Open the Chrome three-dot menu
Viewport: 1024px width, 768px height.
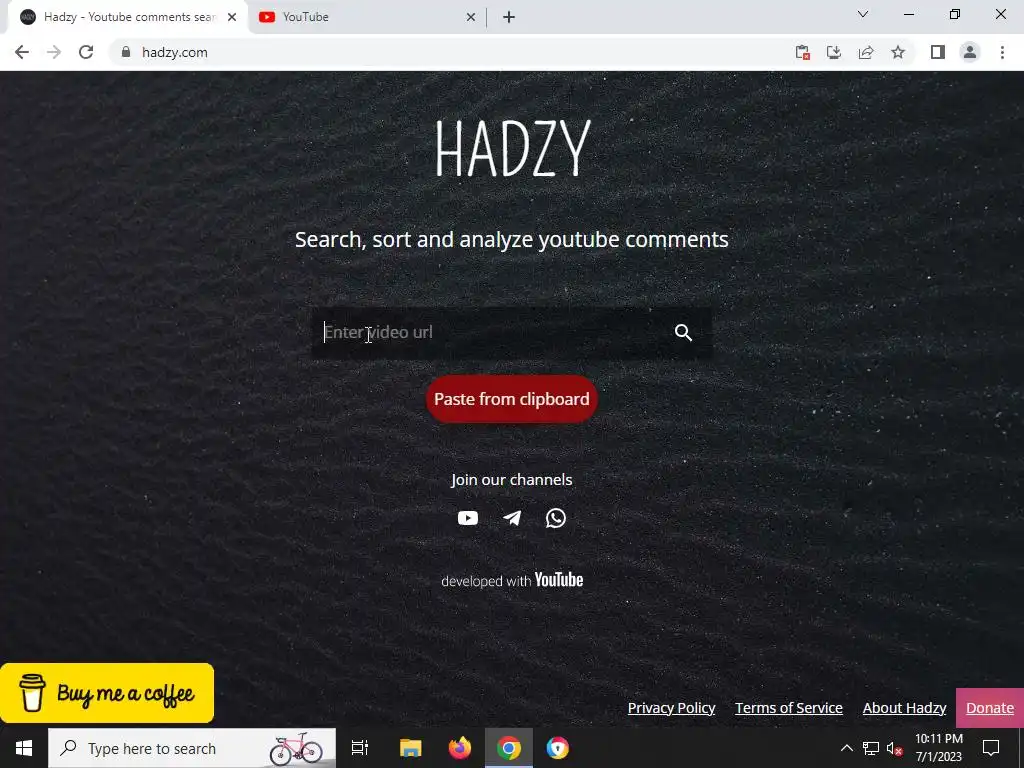1002,52
